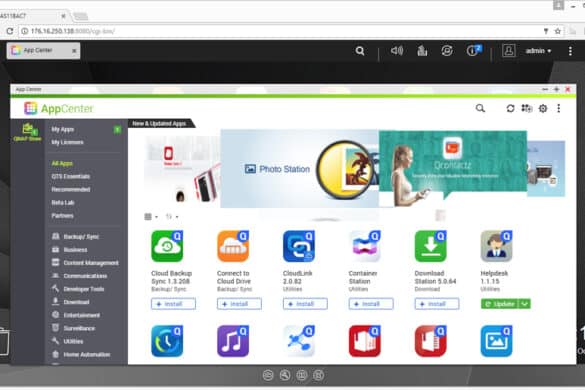The width and height of the screenshot is (585, 390).
Task: Click the blue picture app icon in second row
Action: [x=497, y=341]
